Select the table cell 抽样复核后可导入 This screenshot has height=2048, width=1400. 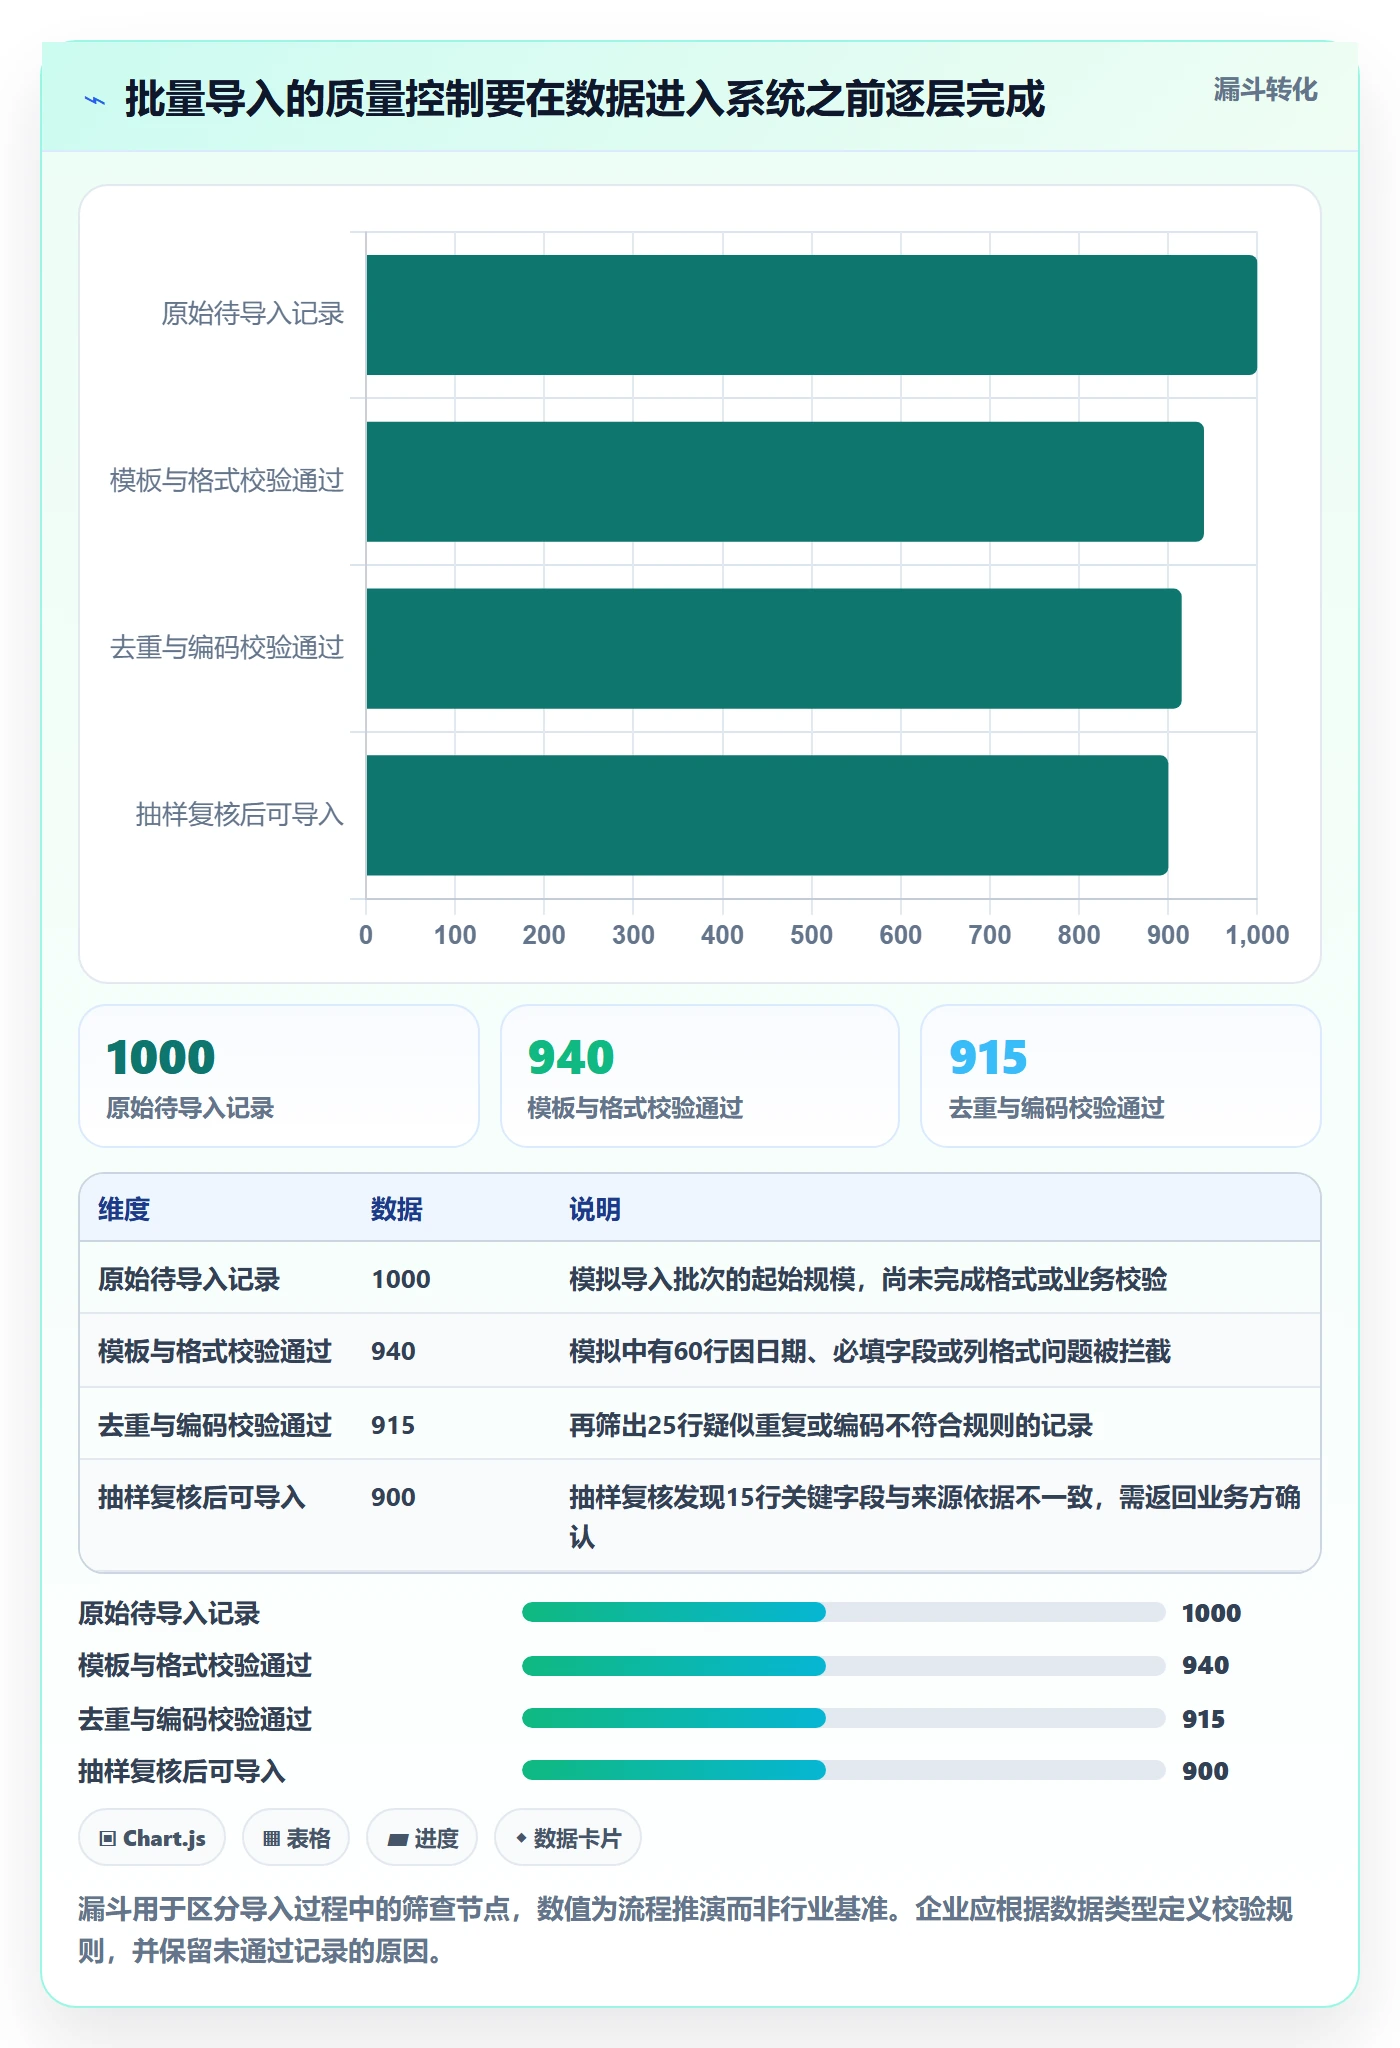[202, 1497]
